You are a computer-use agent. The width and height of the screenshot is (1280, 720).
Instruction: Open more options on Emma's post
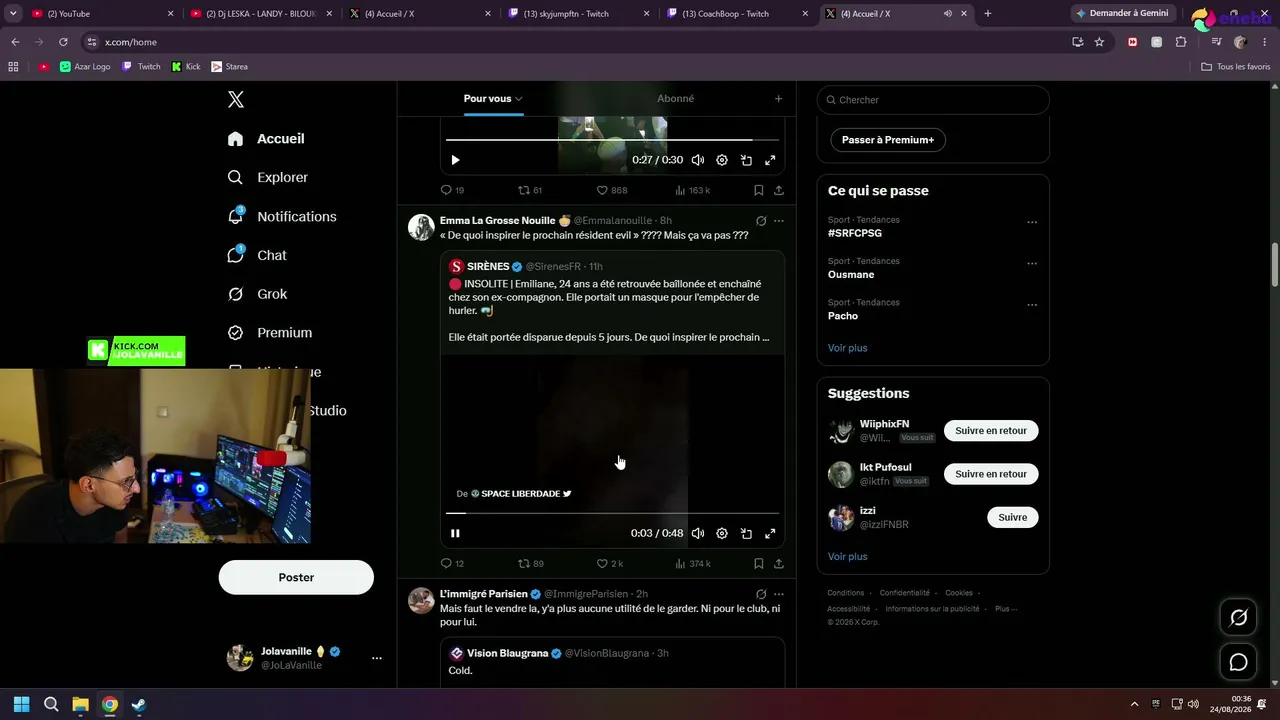(x=779, y=221)
